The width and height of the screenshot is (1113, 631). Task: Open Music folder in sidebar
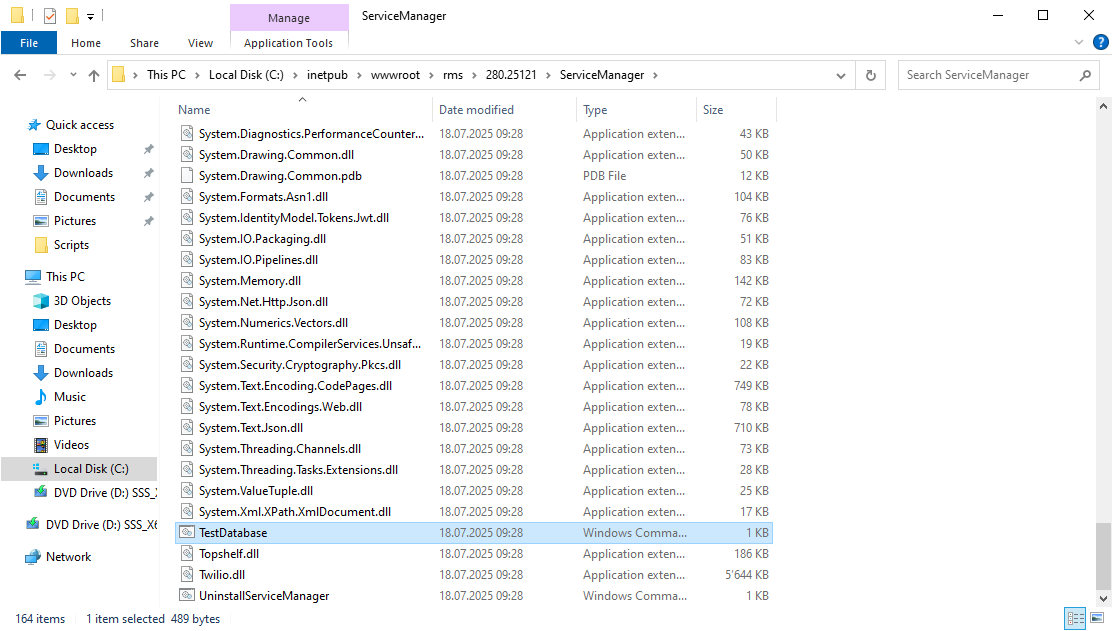70,397
